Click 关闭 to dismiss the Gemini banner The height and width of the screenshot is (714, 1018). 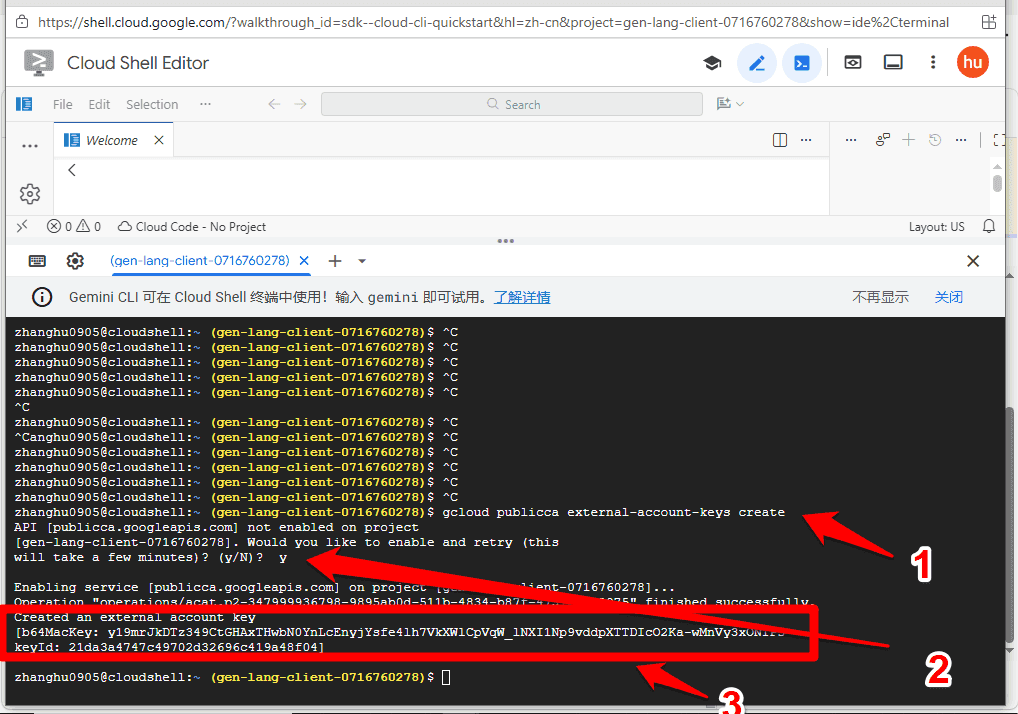[949, 297]
